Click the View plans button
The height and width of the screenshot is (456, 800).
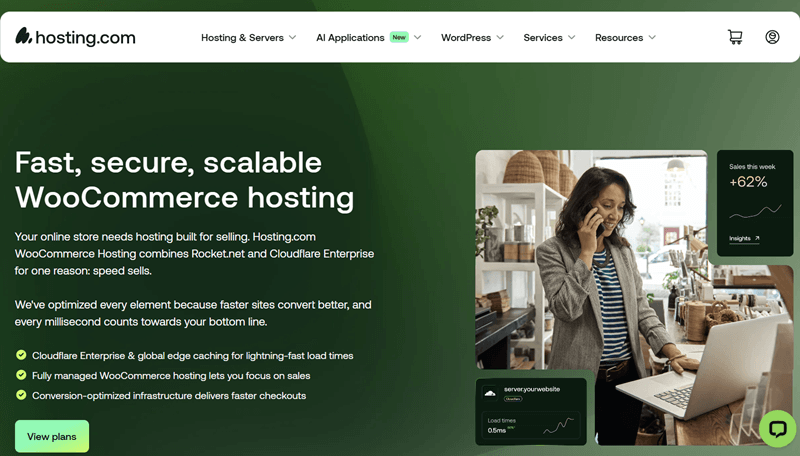(x=52, y=436)
